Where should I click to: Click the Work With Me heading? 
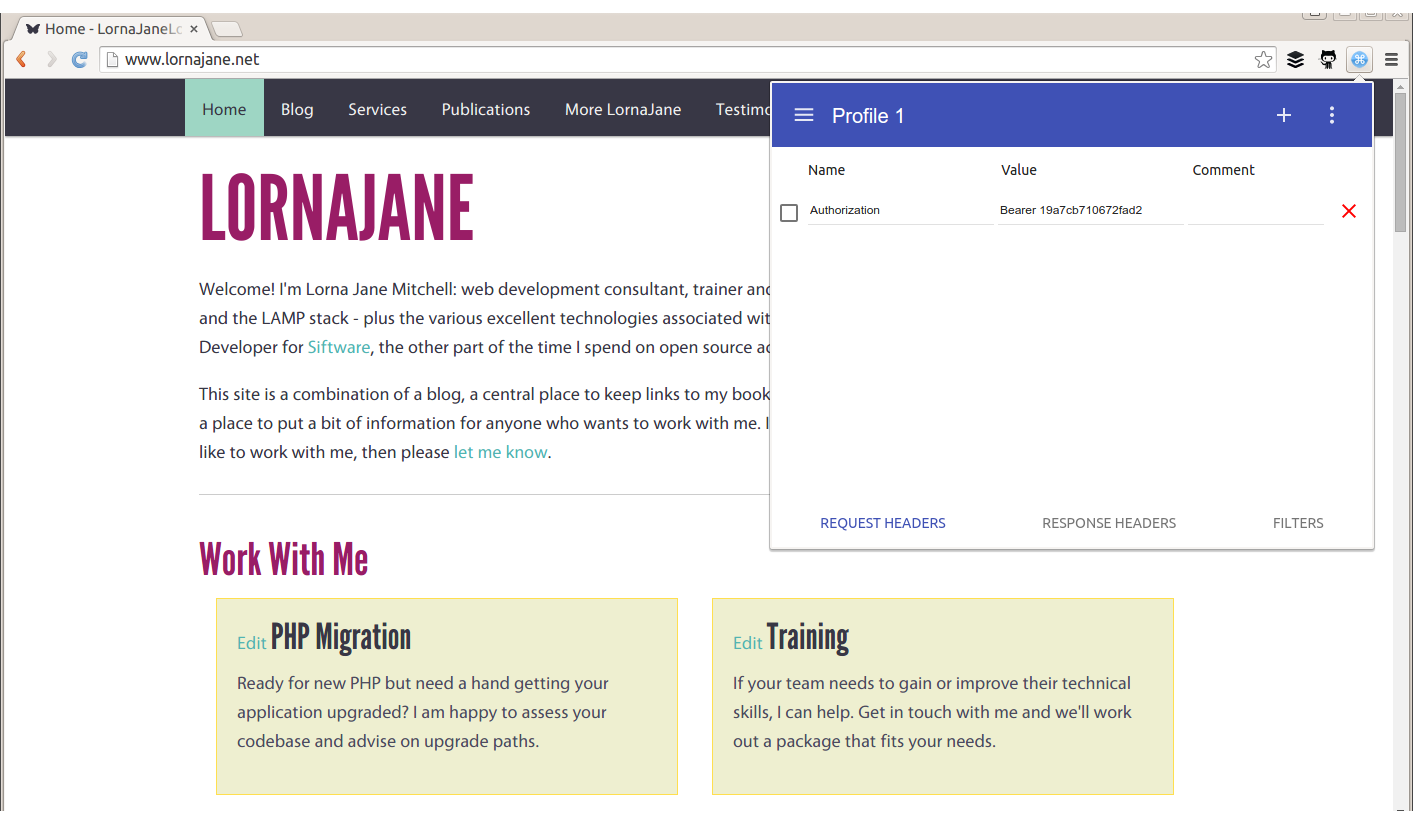click(x=284, y=559)
